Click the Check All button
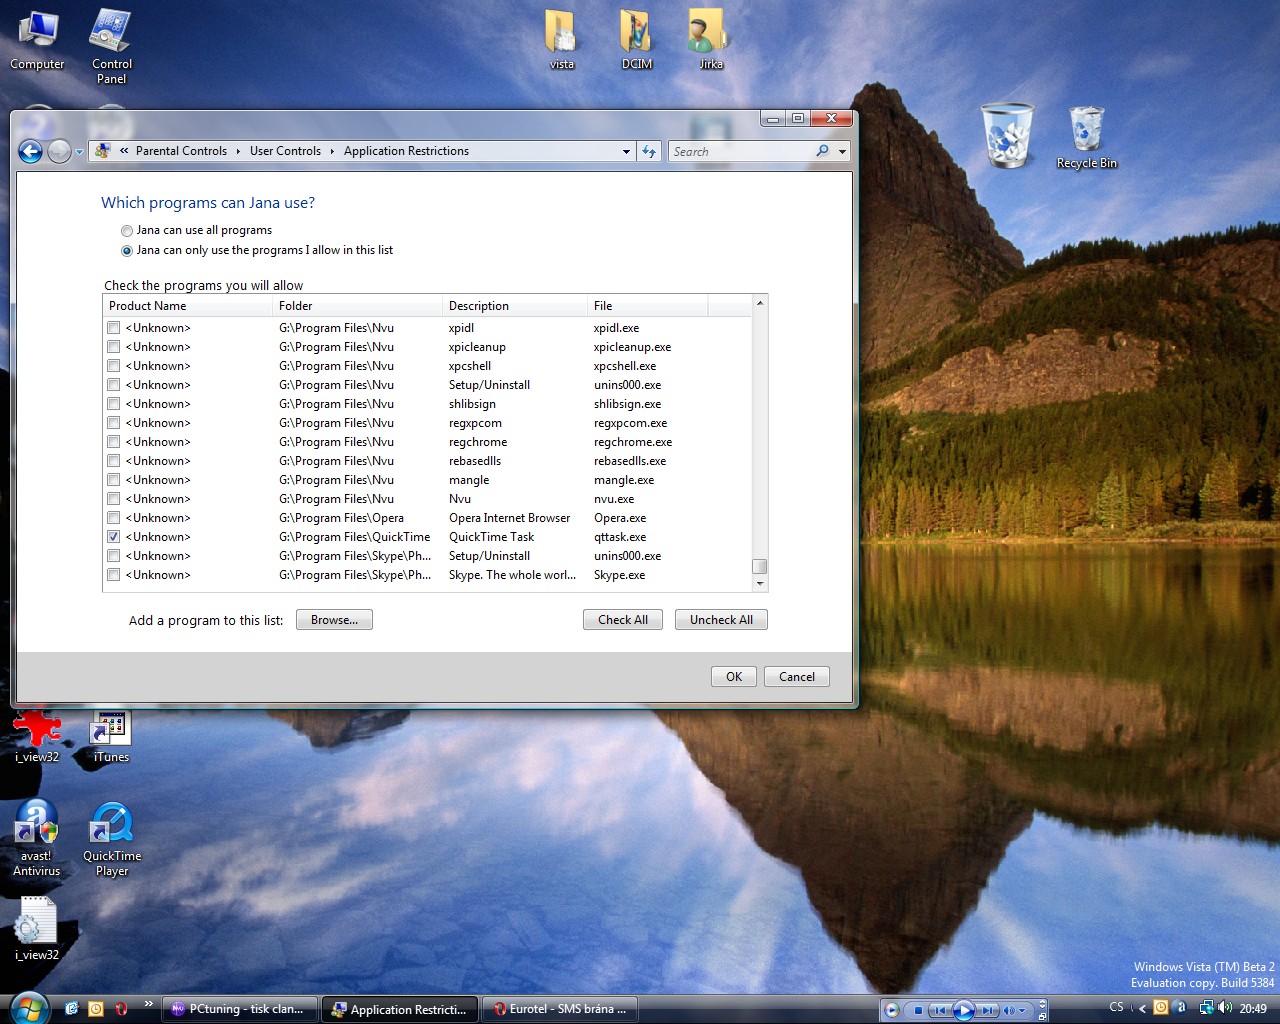The image size is (1280, 1024). pyautogui.click(x=623, y=620)
